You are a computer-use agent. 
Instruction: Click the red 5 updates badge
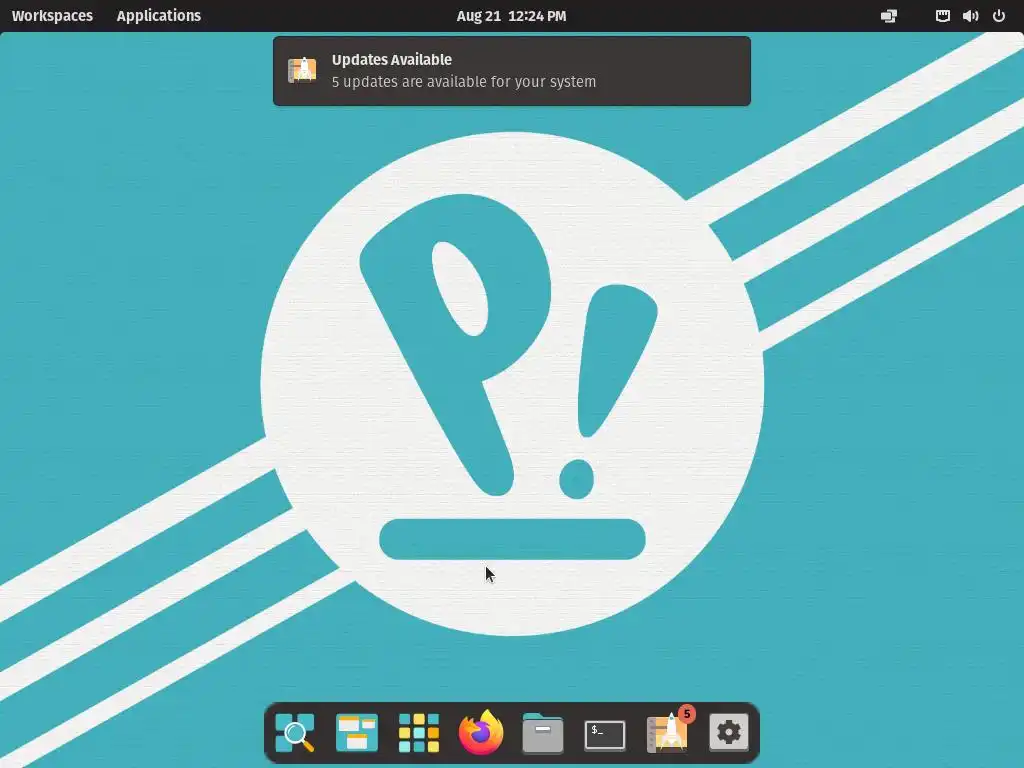(686, 714)
